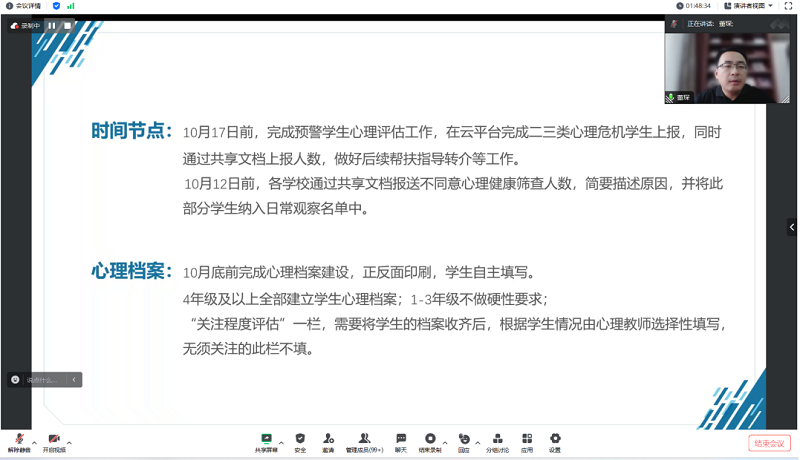Unmute the microphone (解除静音)
The image size is (800, 460).
pyautogui.click(x=19, y=443)
